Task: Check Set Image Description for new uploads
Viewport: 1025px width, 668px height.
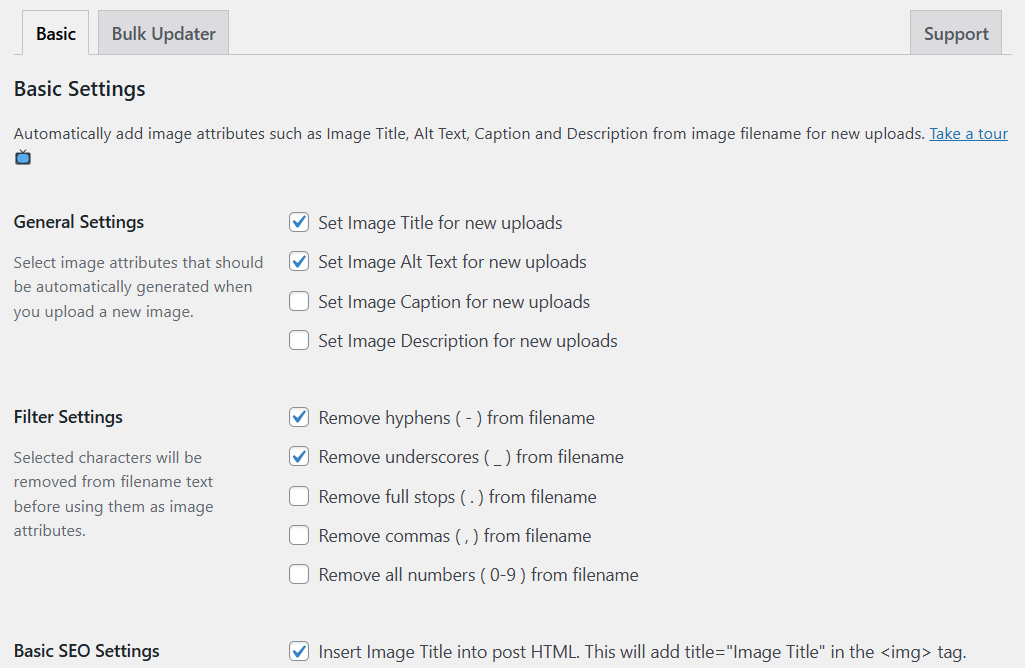Action: point(299,341)
